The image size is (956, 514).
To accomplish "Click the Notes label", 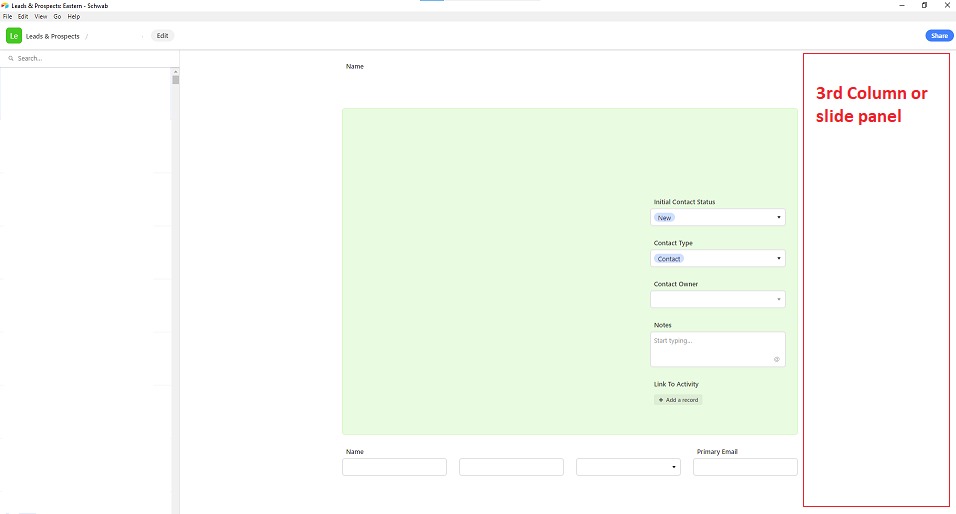I will (x=662, y=325).
